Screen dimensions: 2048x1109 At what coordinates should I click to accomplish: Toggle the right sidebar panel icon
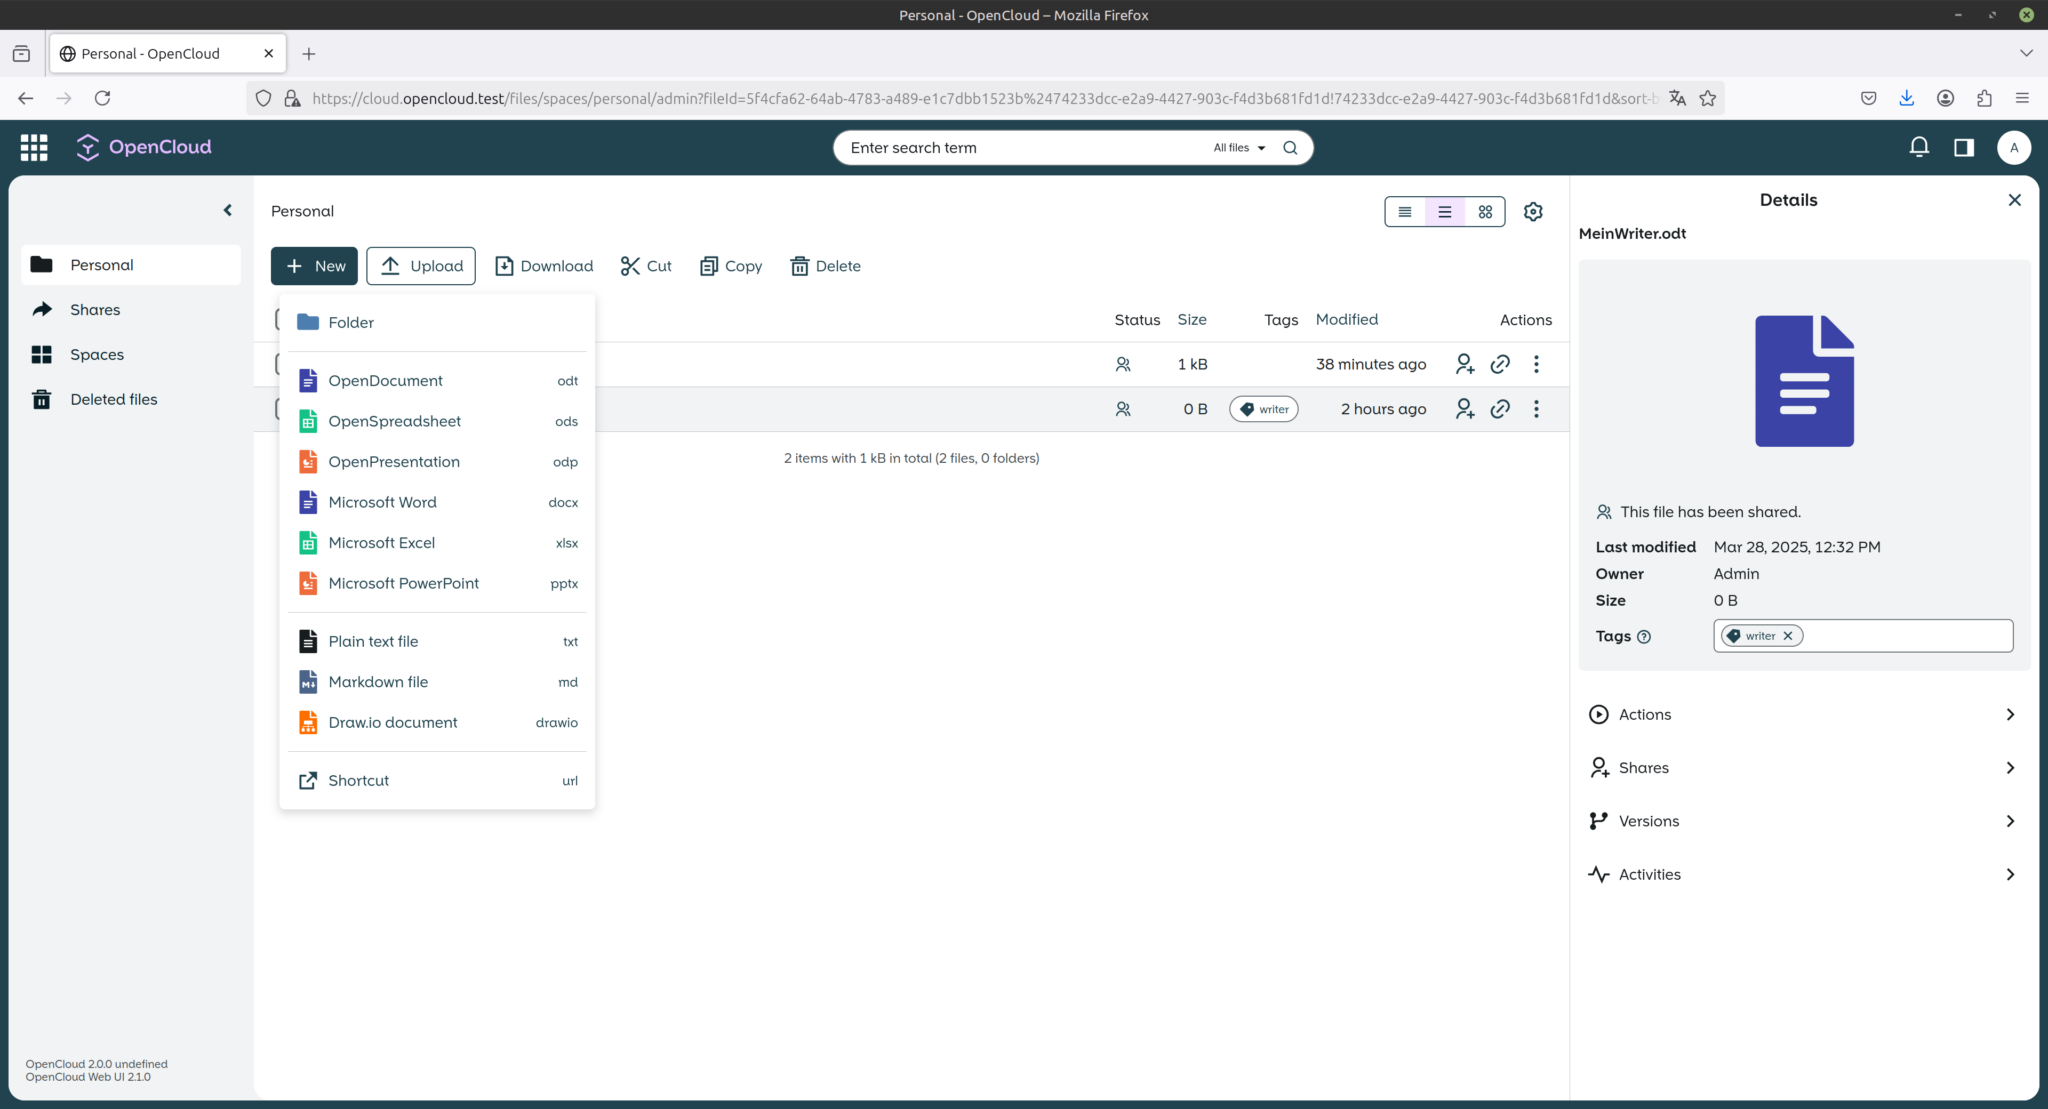[1964, 147]
